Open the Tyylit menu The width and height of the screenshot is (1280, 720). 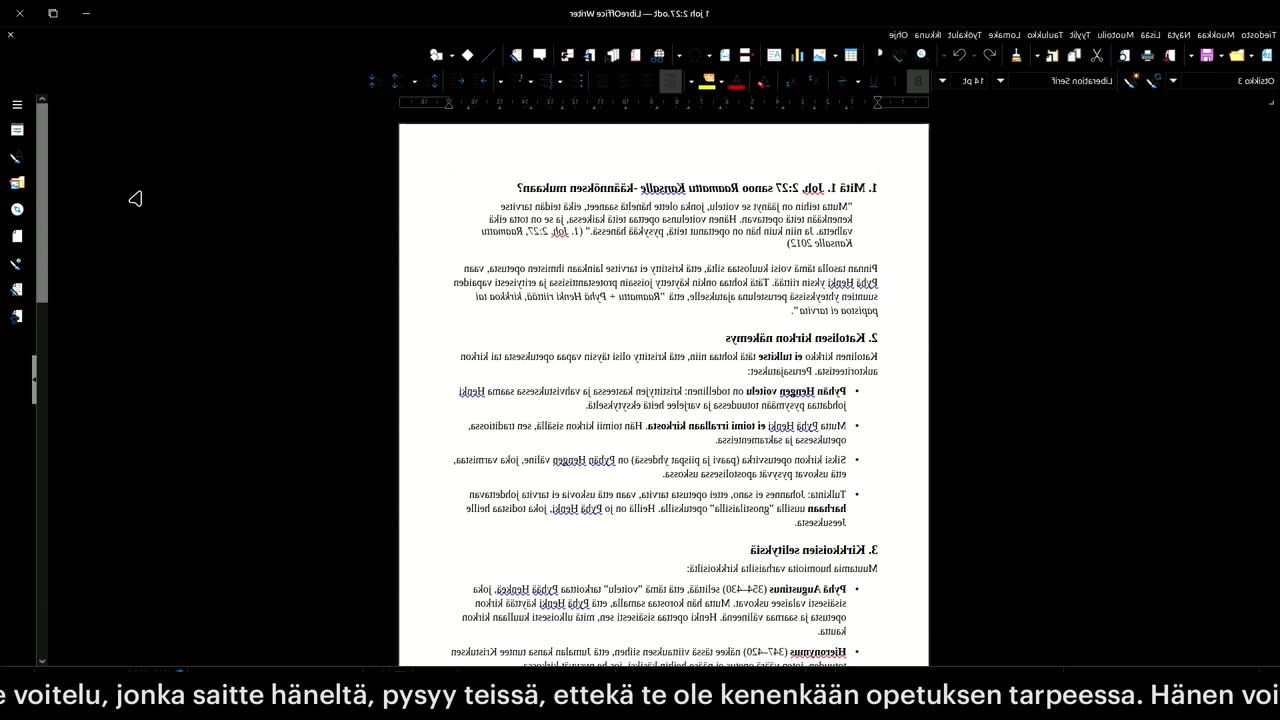click(1080, 34)
